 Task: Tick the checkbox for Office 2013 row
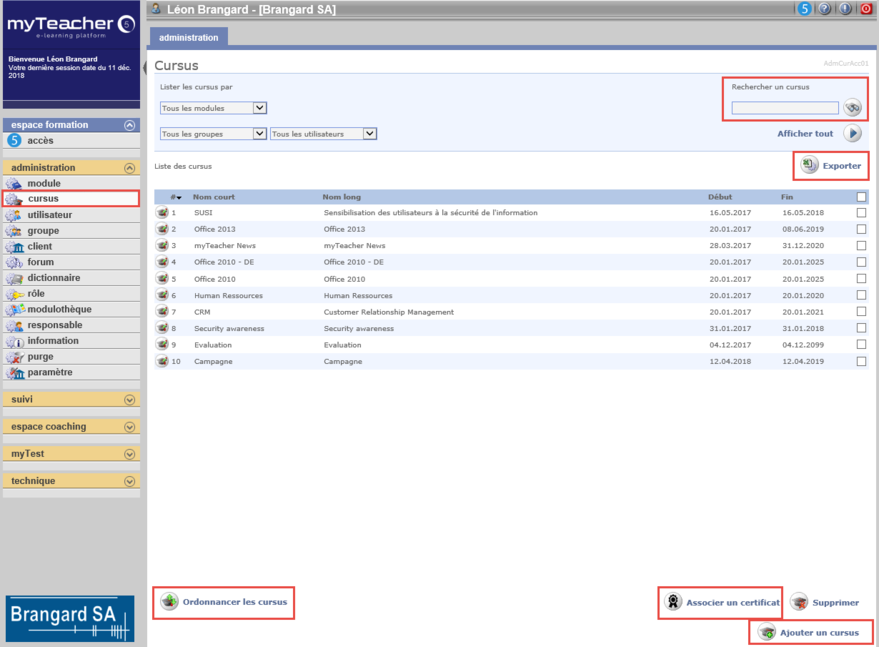click(x=861, y=229)
